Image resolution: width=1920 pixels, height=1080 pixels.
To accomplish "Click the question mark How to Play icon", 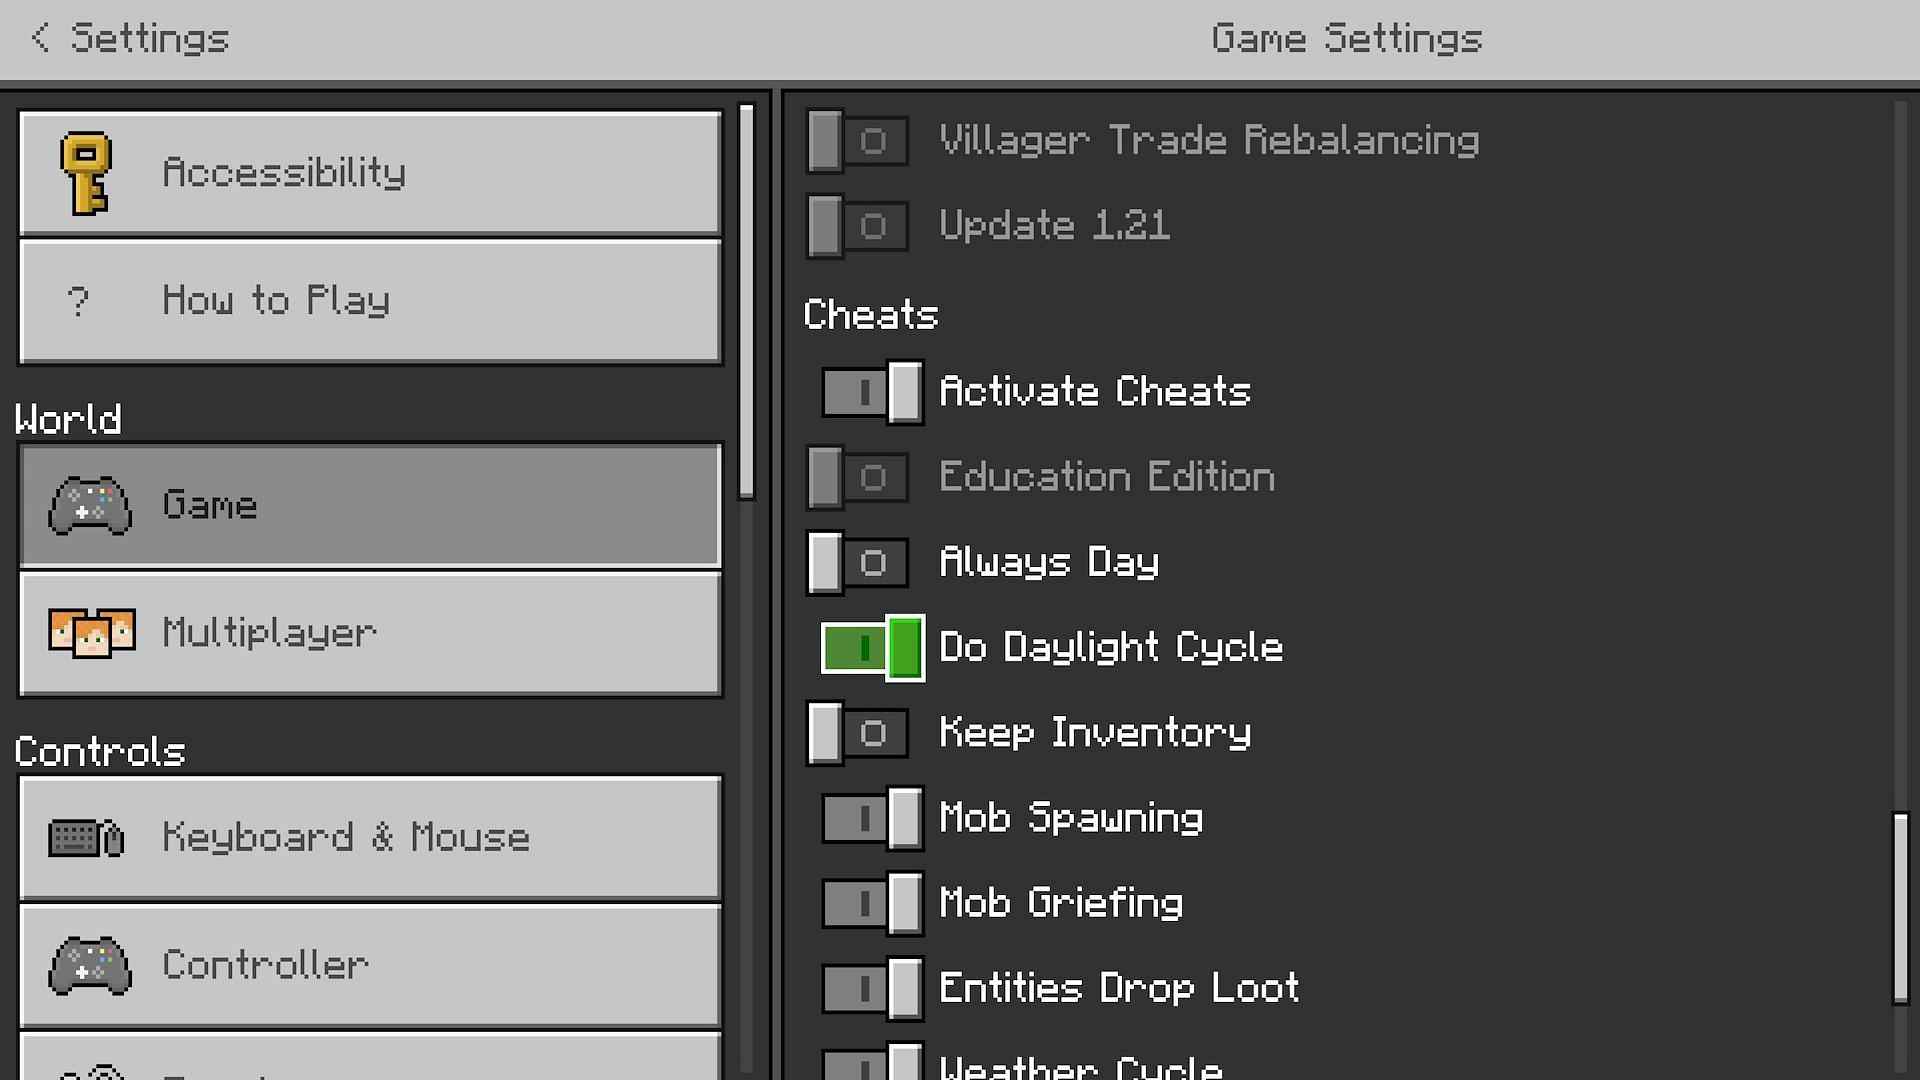I will coord(78,301).
